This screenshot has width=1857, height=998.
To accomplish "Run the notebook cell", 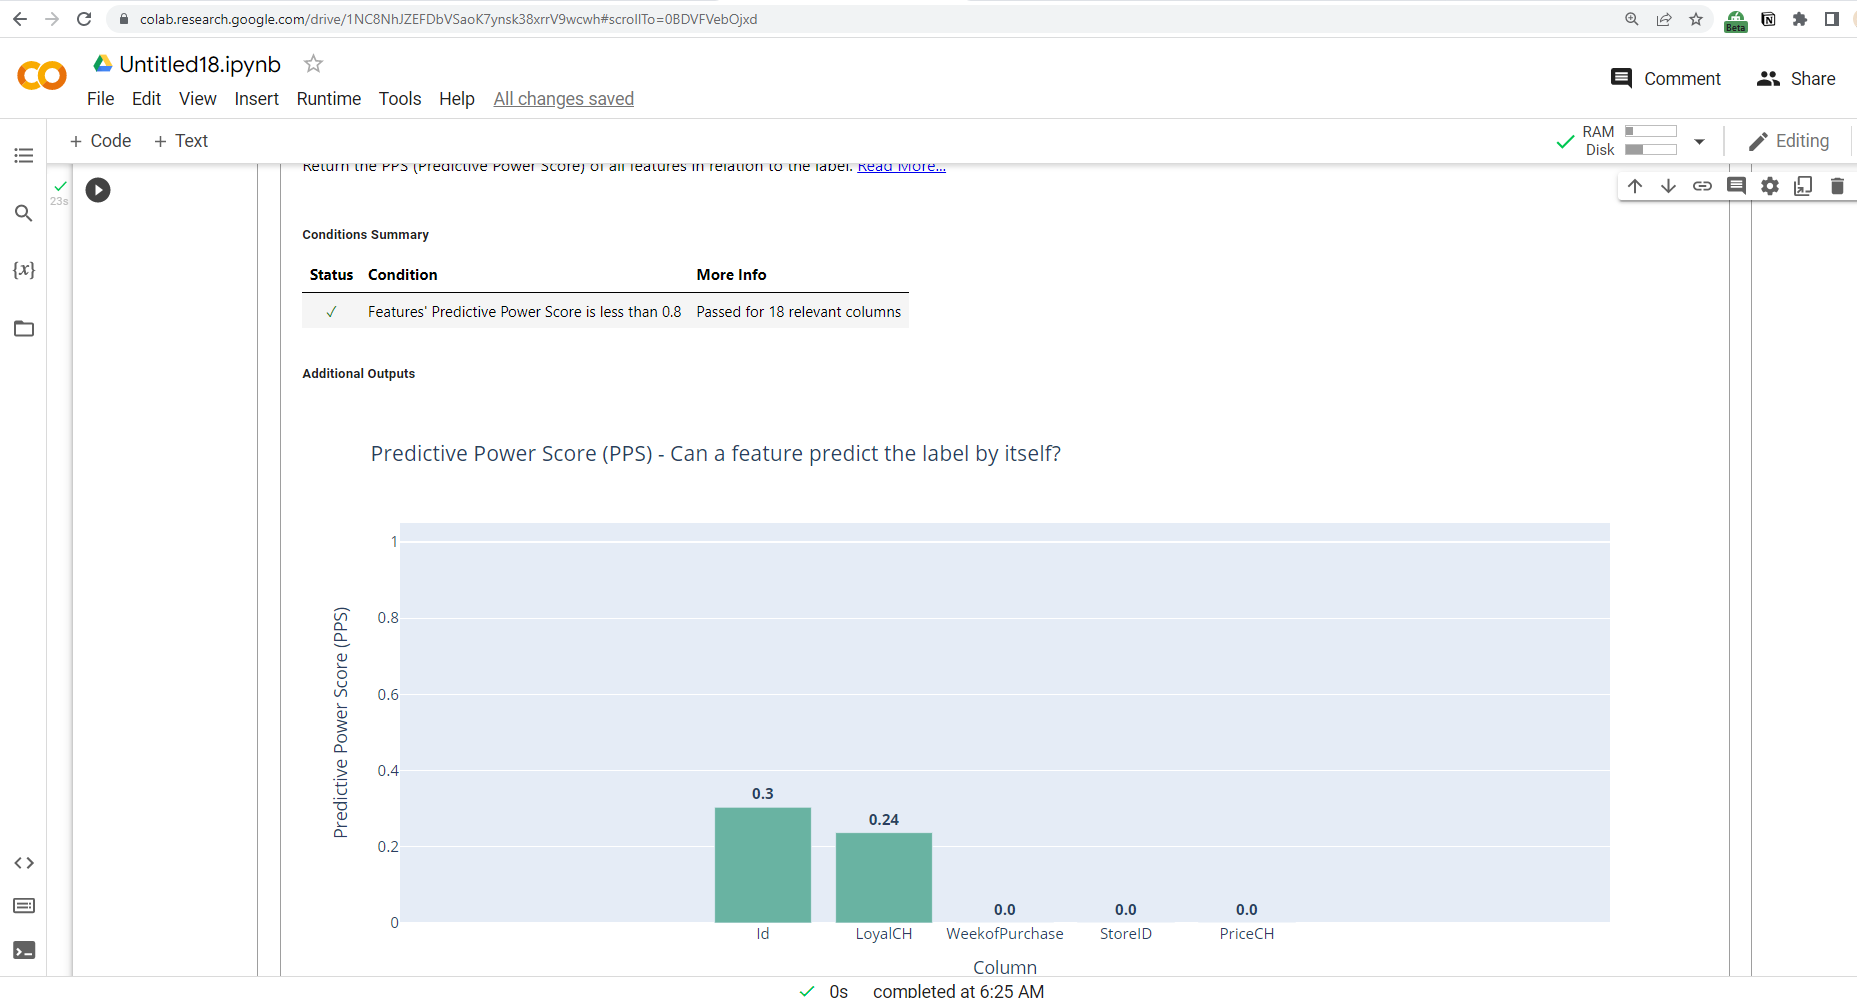I will pos(97,189).
